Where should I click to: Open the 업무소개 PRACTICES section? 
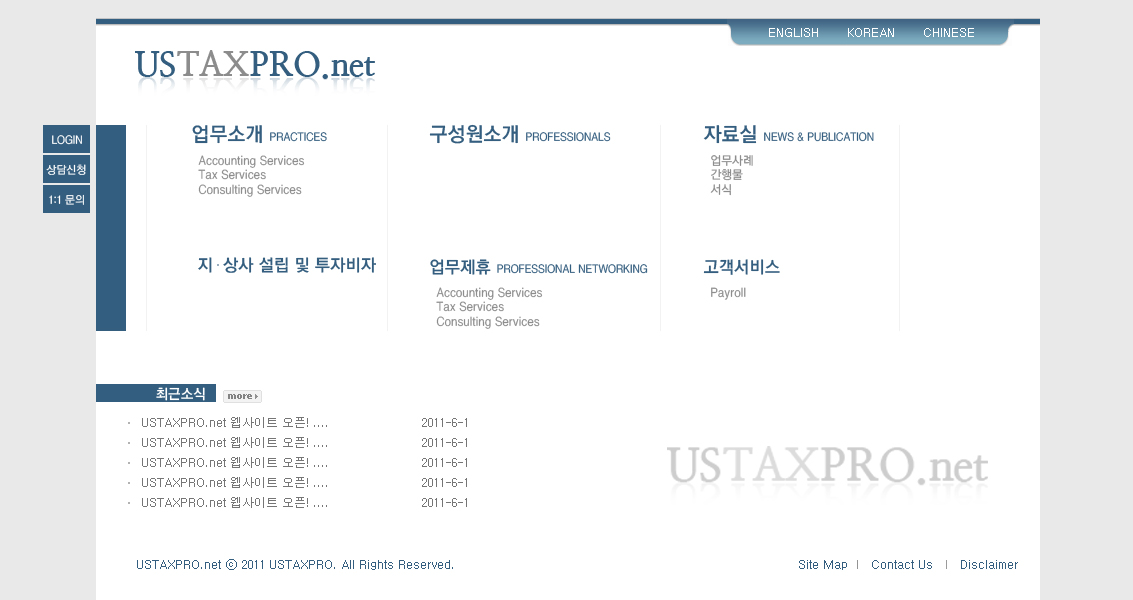pos(259,135)
